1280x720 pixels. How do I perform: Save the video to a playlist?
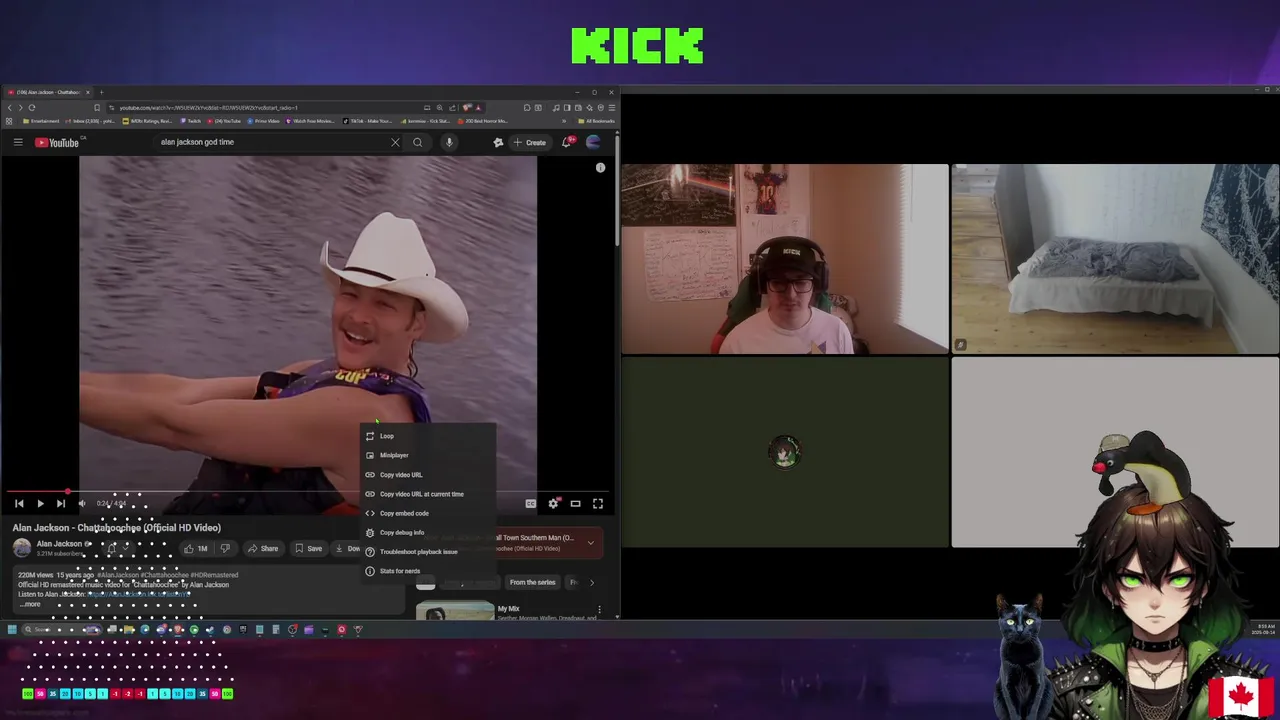pos(308,548)
